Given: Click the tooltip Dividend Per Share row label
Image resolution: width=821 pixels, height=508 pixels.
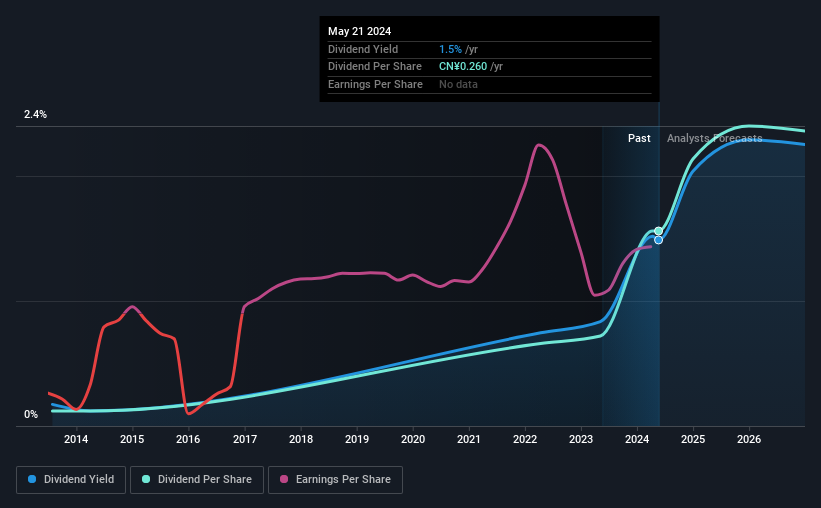Looking at the screenshot, I should point(374,67).
